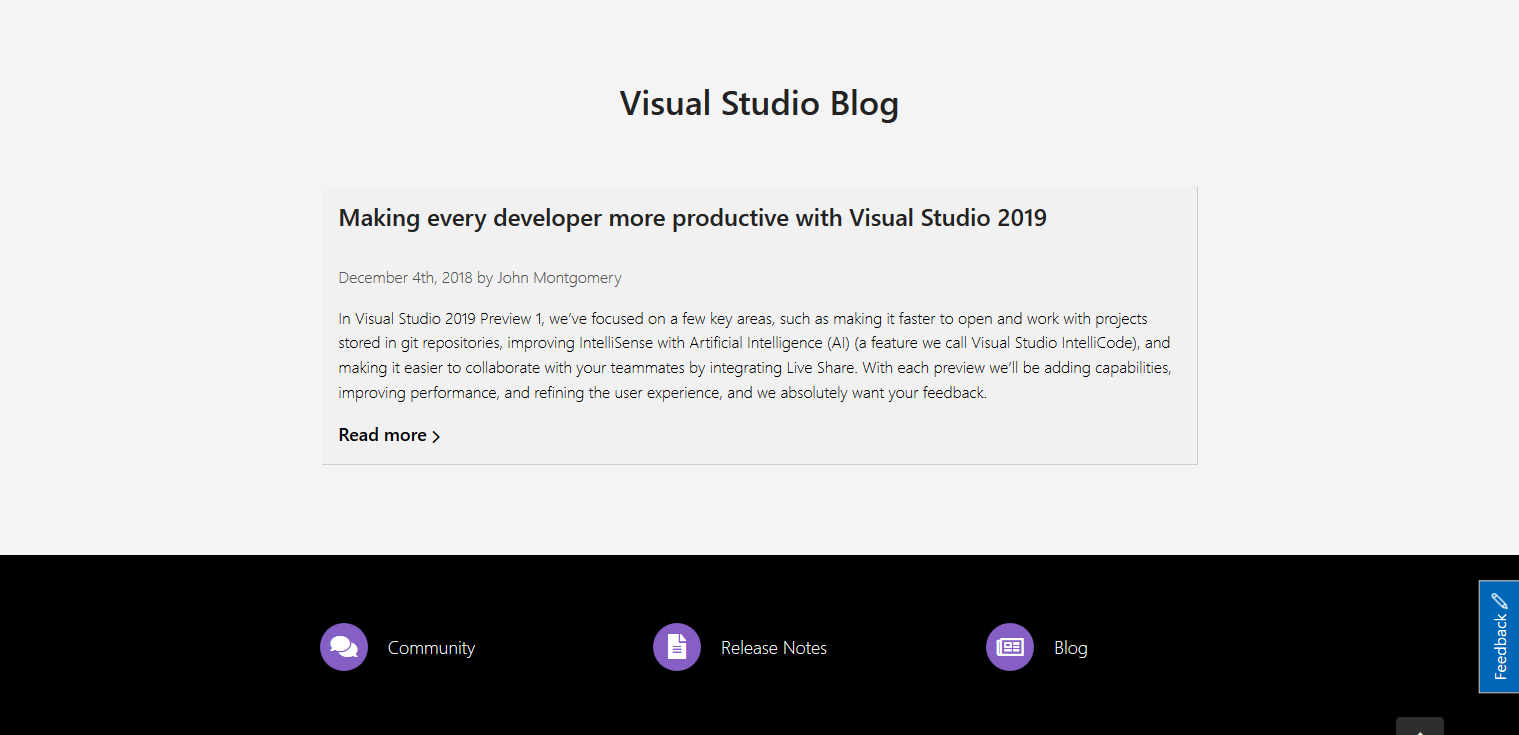Viewport: 1519px width, 735px height.
Task: Open the article Making every developer more productive
Action: pyautogui.click(x=691, y=217)
